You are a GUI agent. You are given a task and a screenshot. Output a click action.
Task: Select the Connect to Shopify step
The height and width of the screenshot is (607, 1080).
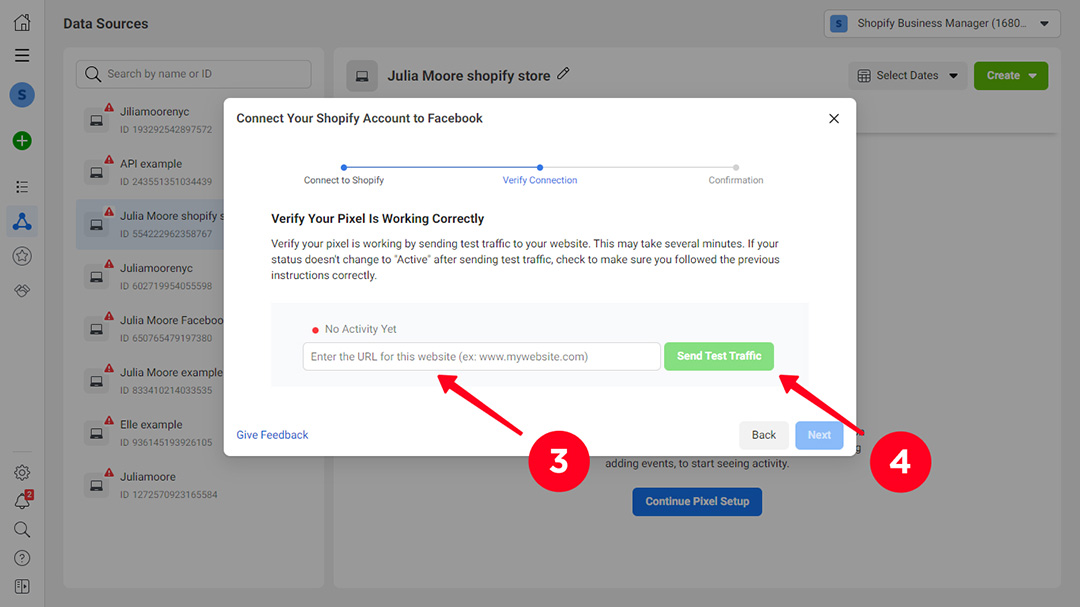click(x=344, y=174)
